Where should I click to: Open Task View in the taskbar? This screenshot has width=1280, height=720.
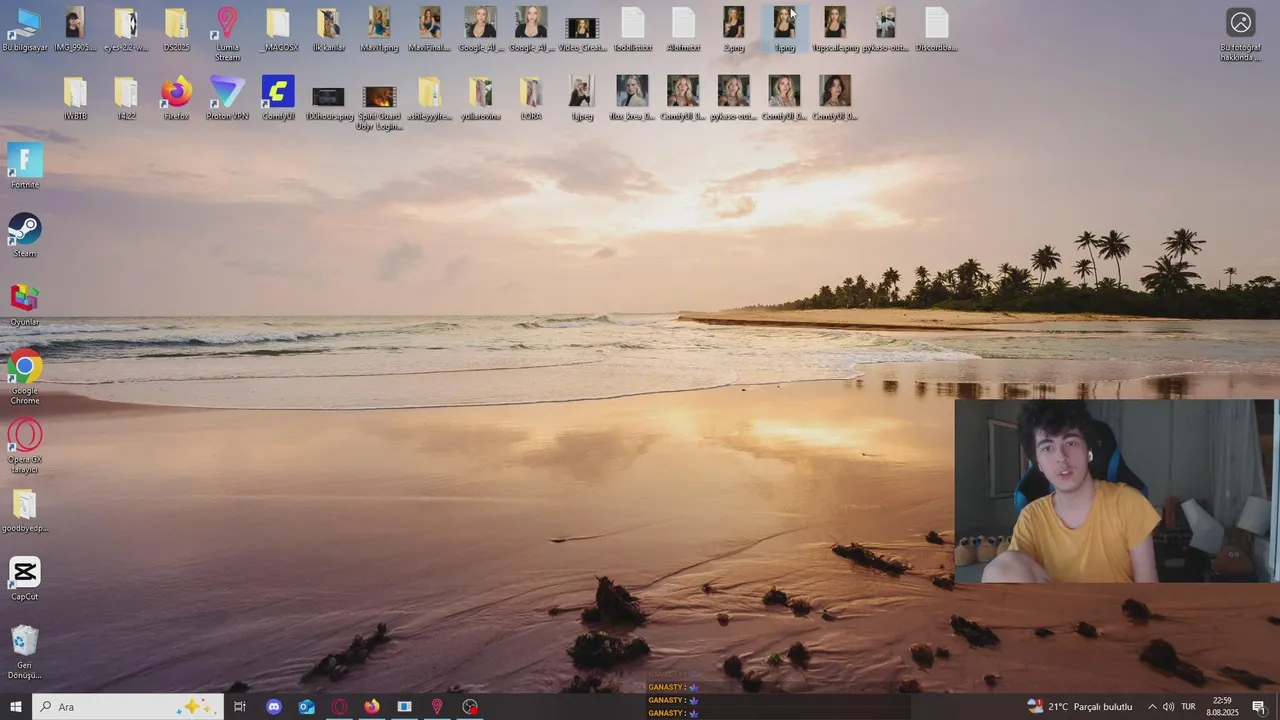click(x=240, y=707)
